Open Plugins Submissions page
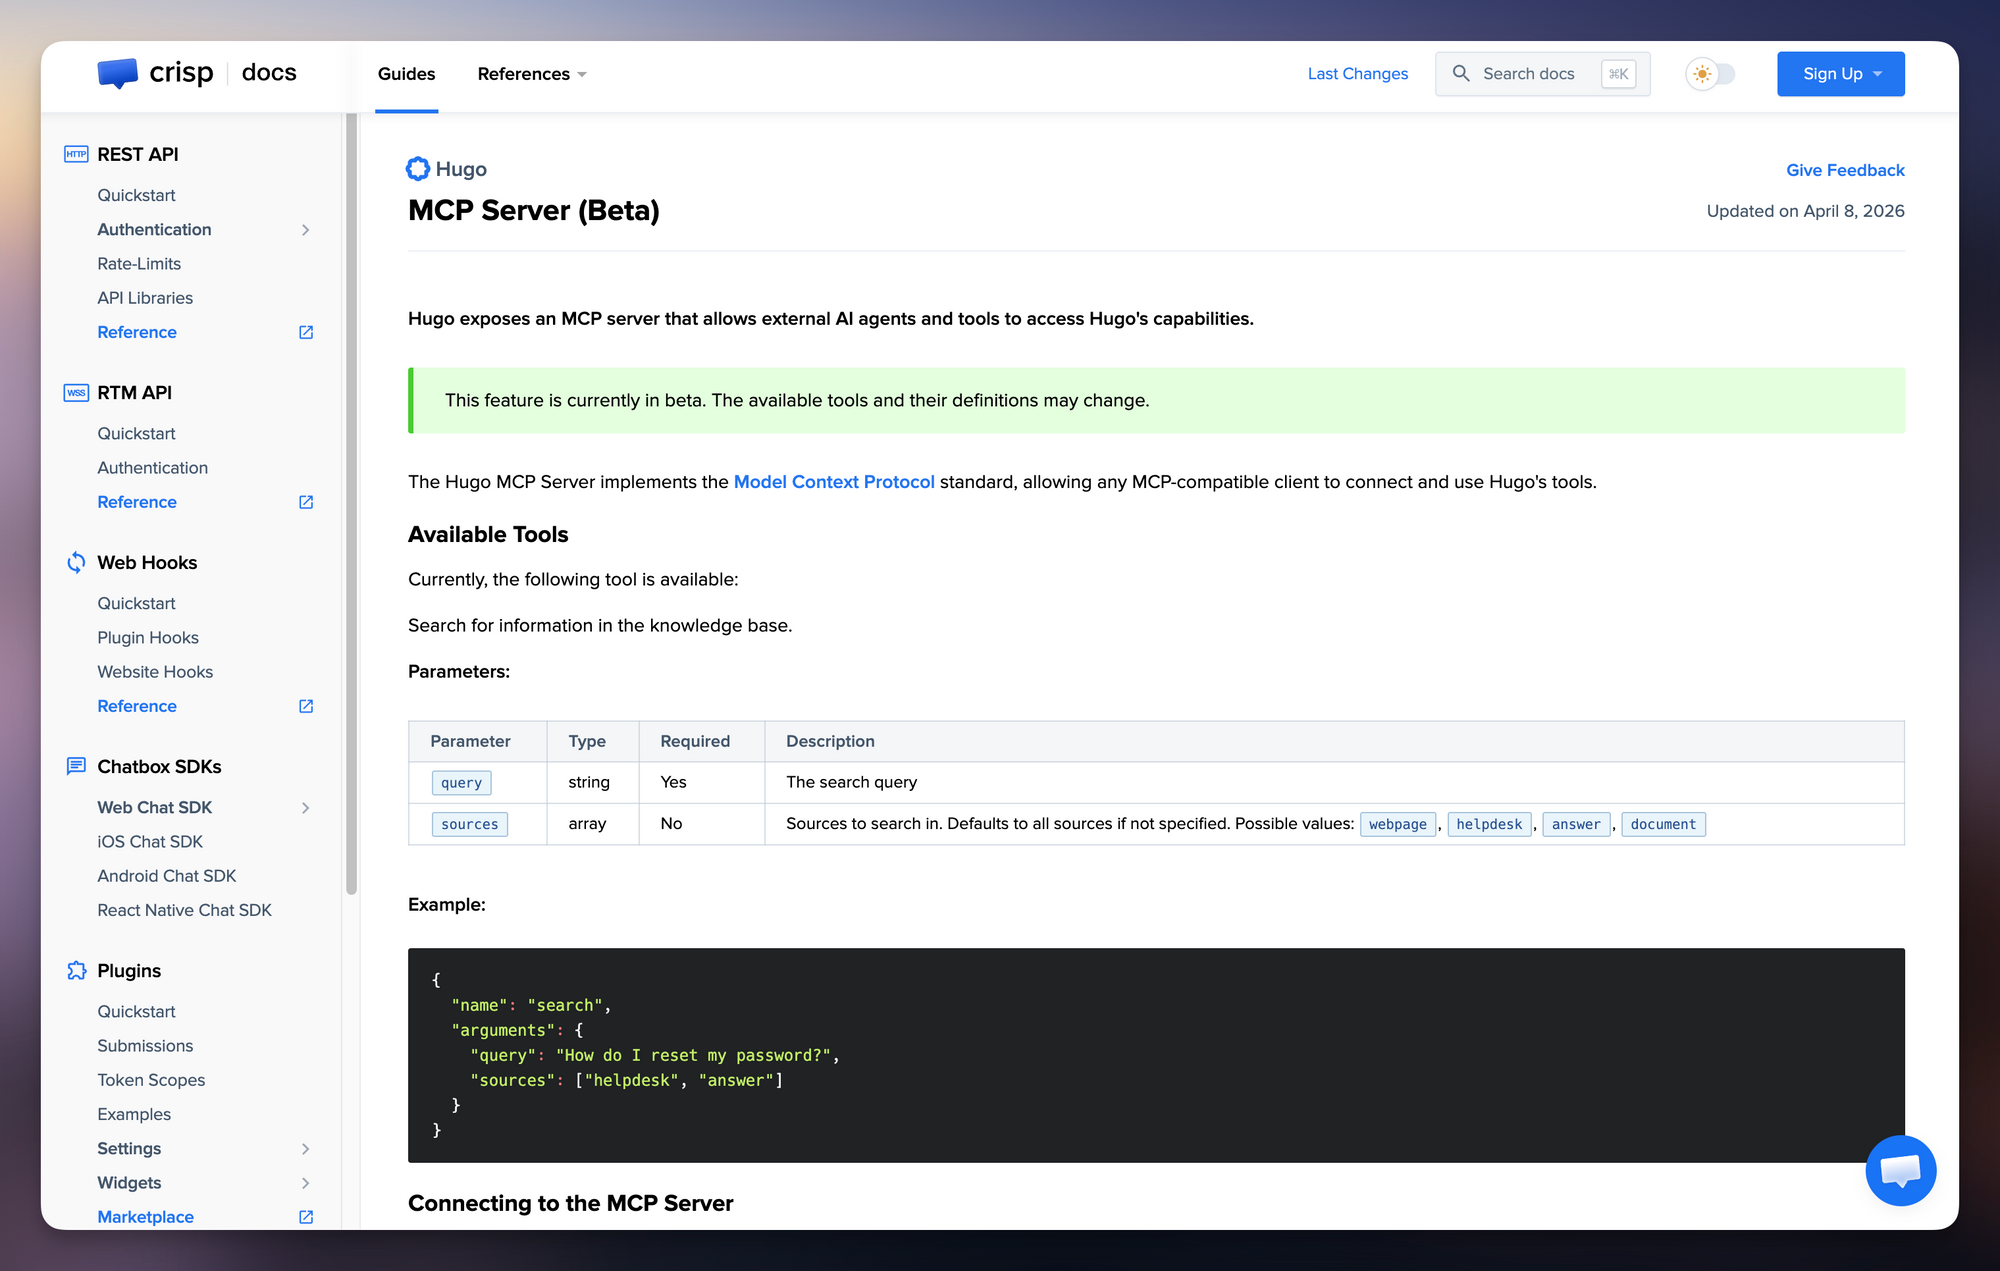The height and width of the screenshot is (1271, 2000). click(145, 1046)
